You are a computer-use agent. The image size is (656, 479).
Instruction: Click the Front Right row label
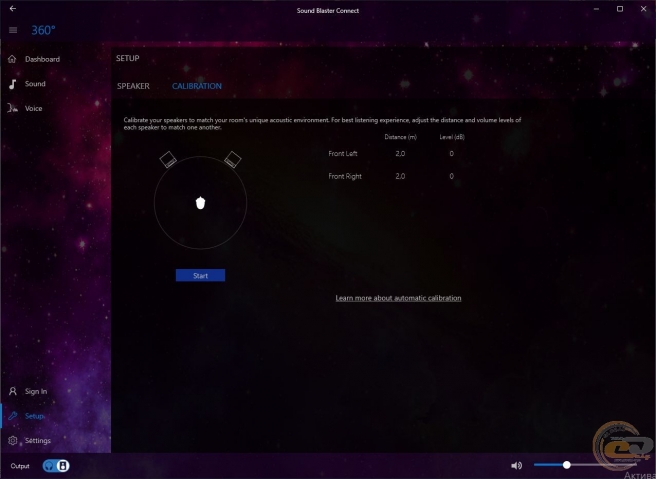click(345, 176)
